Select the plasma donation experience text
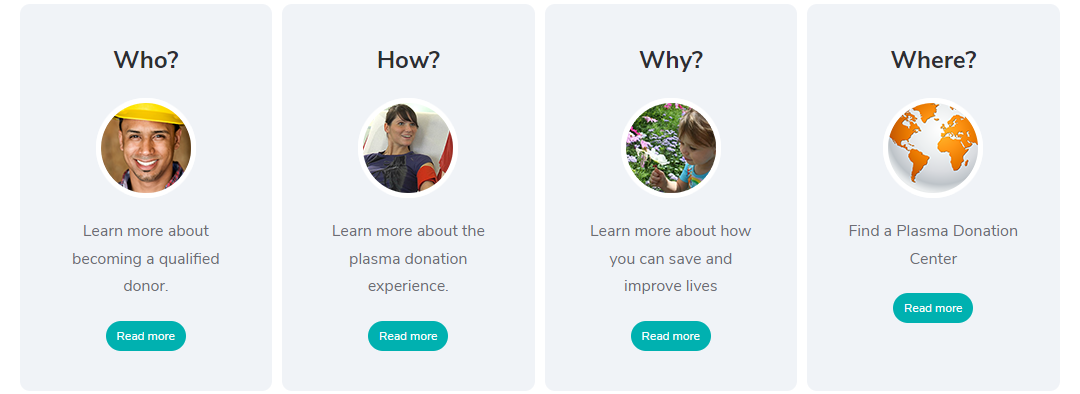This screenshot has width=1080, height=394. pos(408,258)
